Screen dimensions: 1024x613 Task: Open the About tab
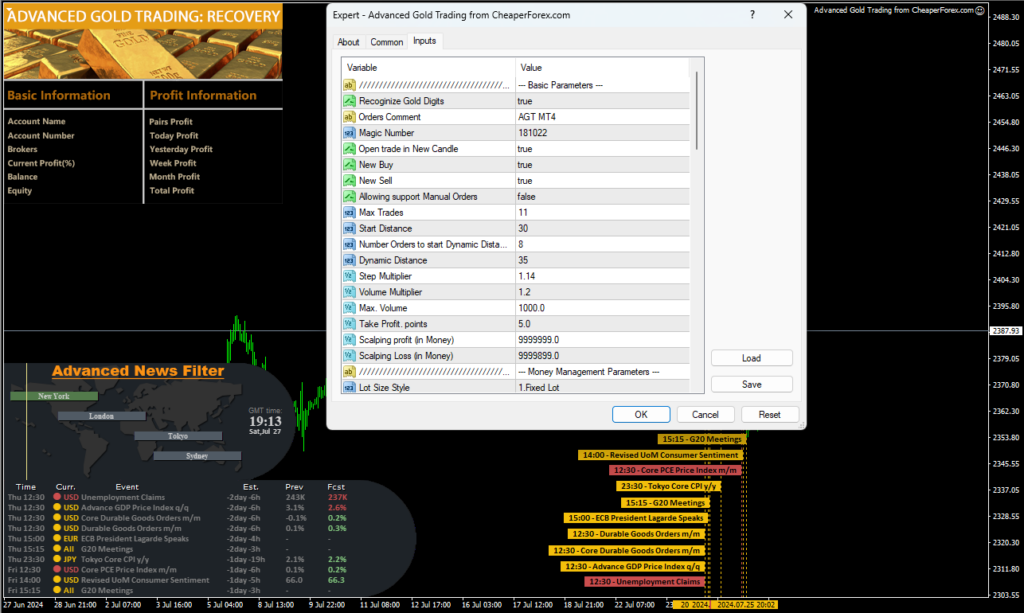point(348,42)
